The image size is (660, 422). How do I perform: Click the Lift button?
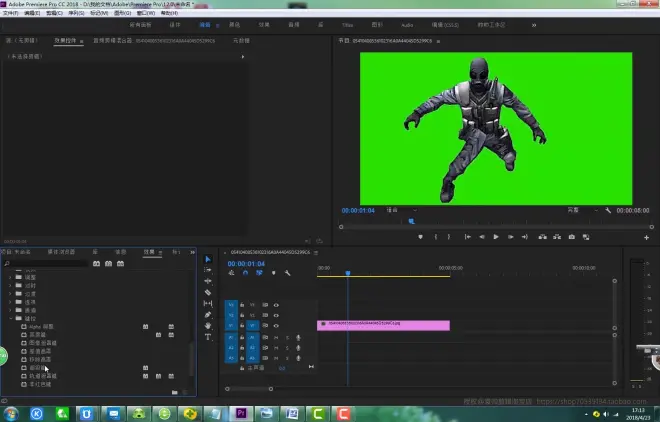(543, 237)
